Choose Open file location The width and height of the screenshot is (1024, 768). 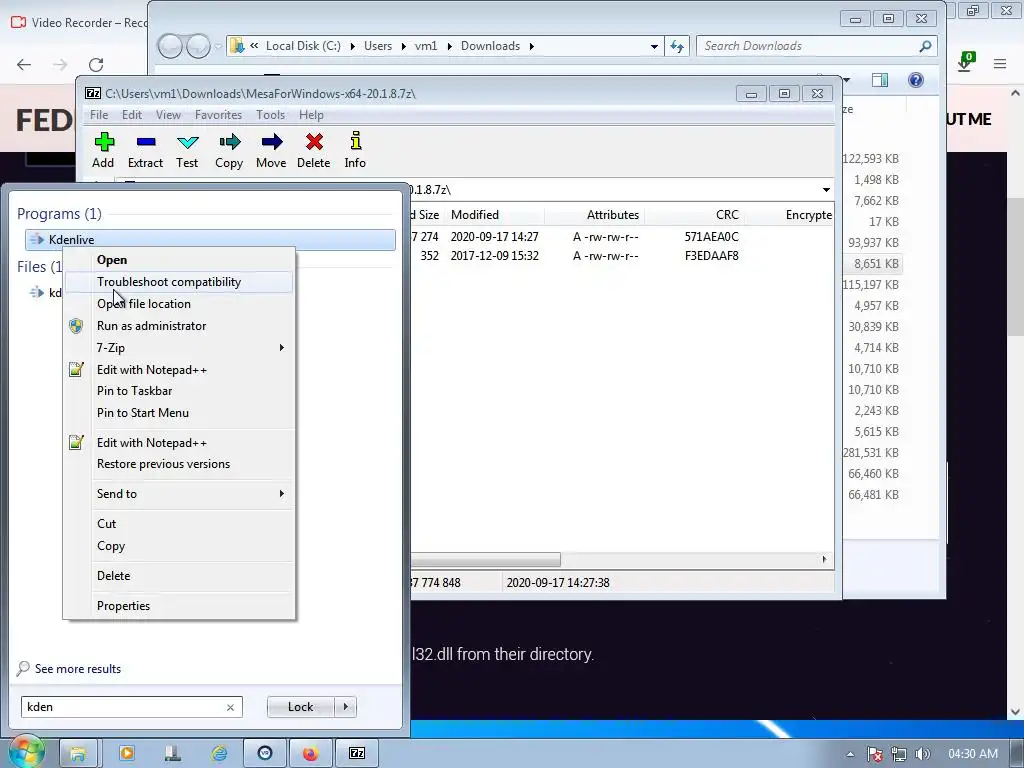[179, 304]
